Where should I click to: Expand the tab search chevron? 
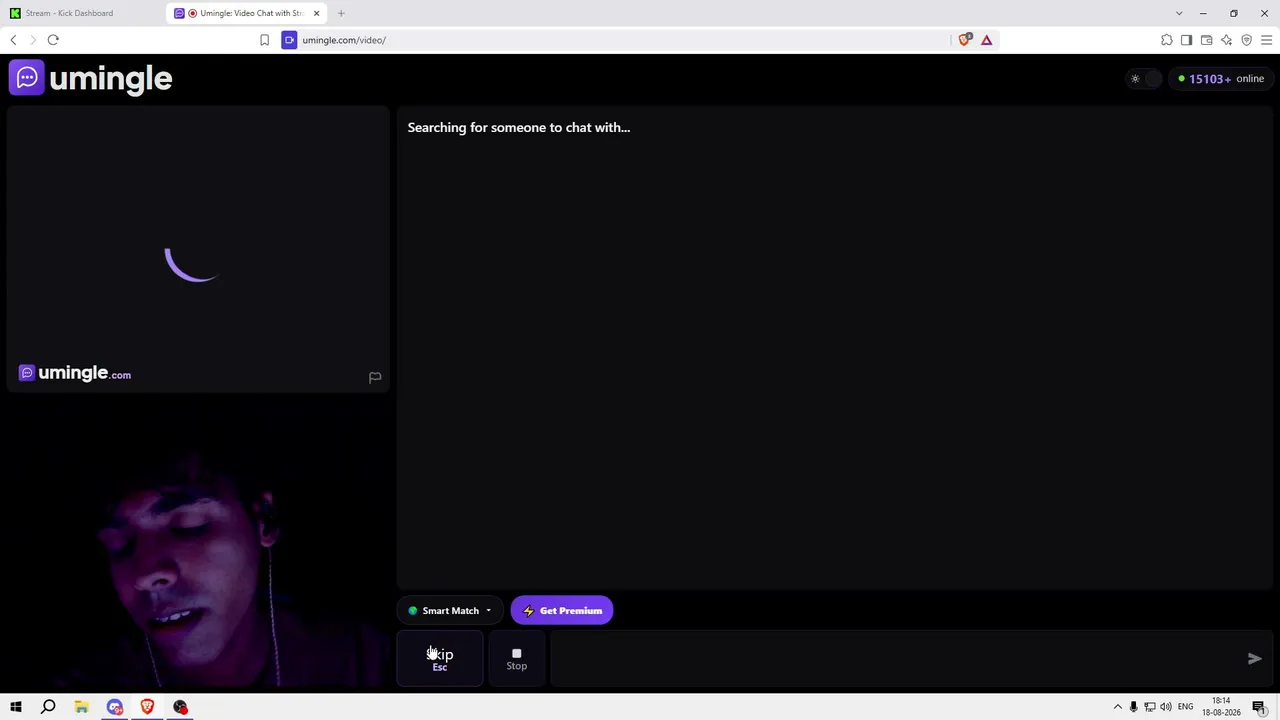click(x=1179, y=13)
